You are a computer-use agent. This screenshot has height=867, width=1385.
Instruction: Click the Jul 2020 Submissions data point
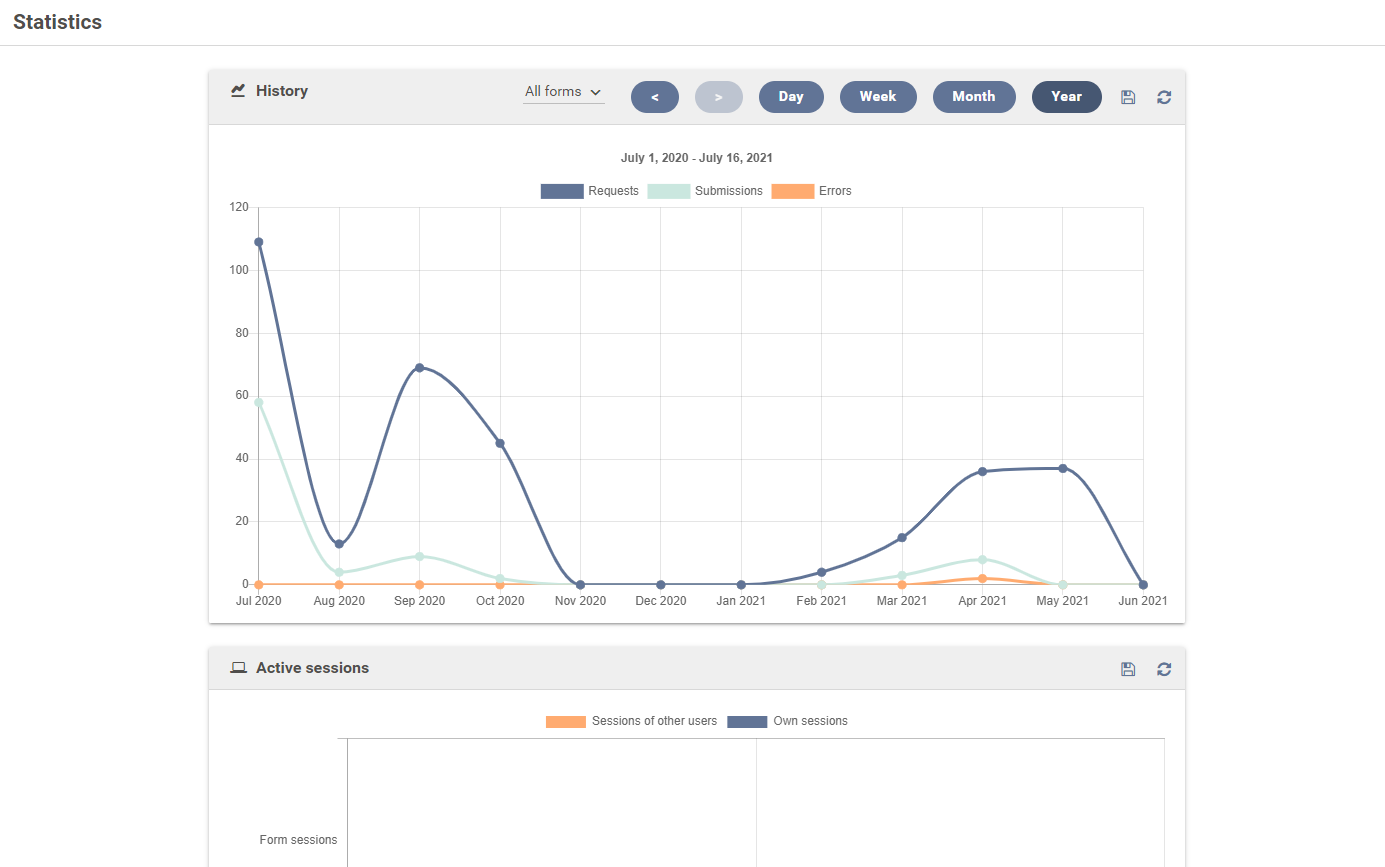[259, 402]
